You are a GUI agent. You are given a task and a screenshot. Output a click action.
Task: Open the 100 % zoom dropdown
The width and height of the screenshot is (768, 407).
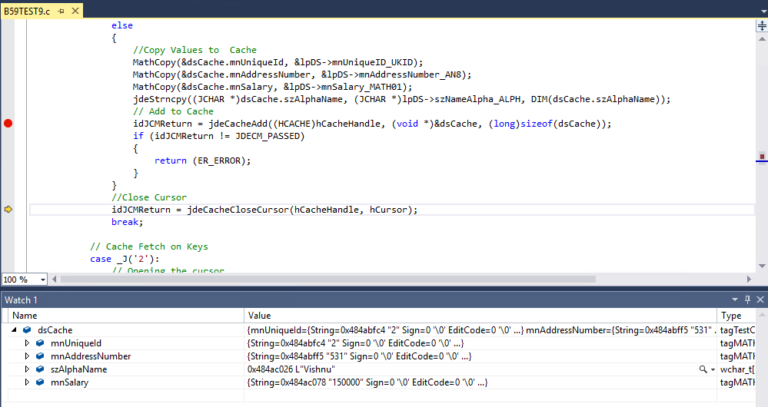tap(43, 280)
